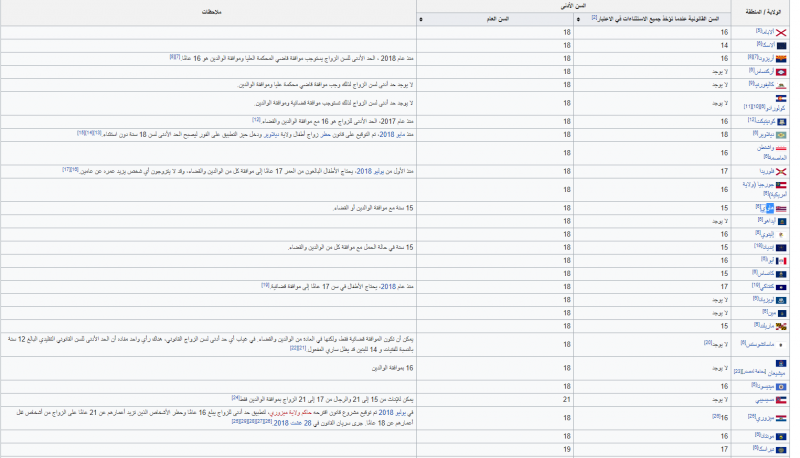Click the Iowa tricolor flag icon

pyautogui.click(x=781, y=261)
